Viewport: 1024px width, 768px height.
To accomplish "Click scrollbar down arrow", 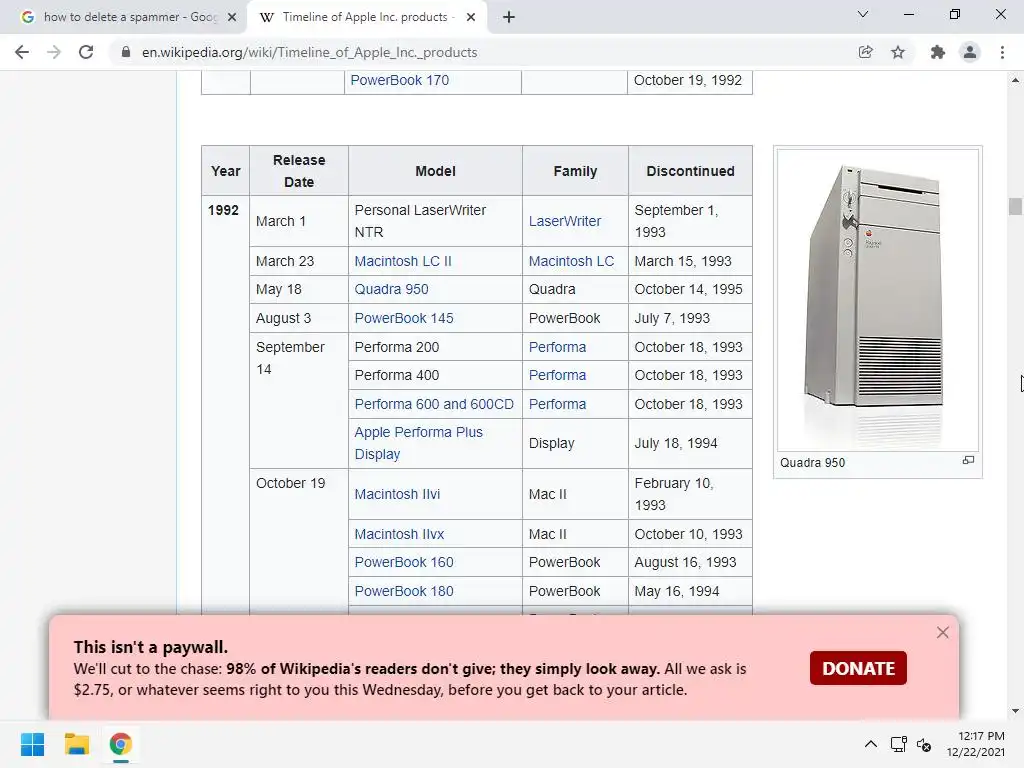I will [x=1015, y=711].
